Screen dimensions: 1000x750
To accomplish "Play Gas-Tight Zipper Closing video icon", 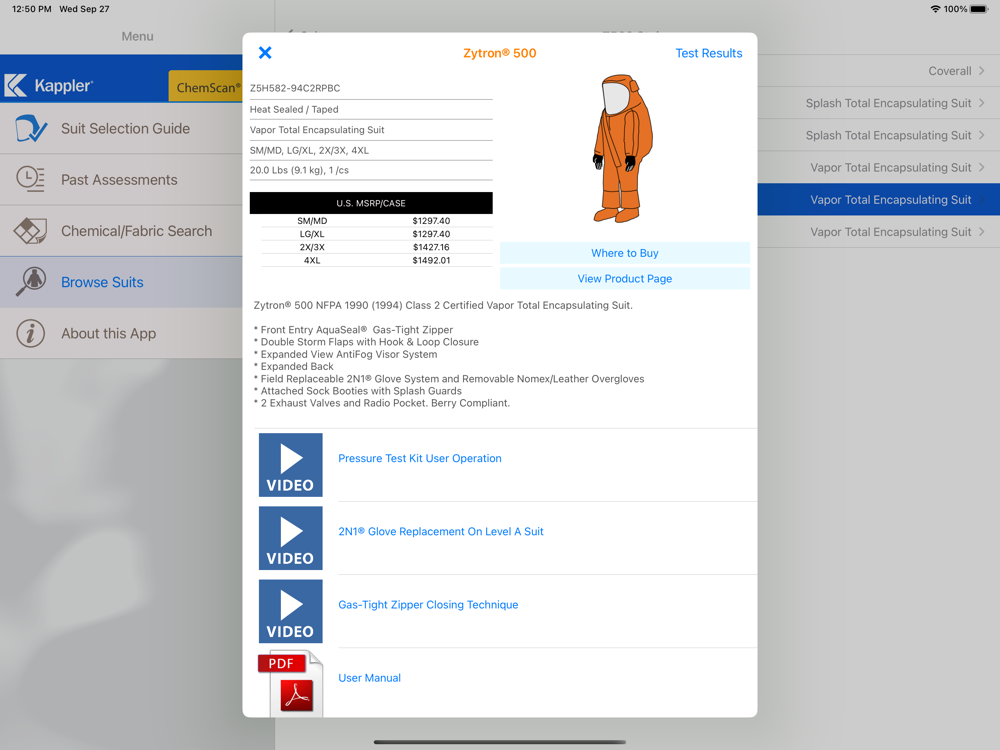I will coord(291,612).
